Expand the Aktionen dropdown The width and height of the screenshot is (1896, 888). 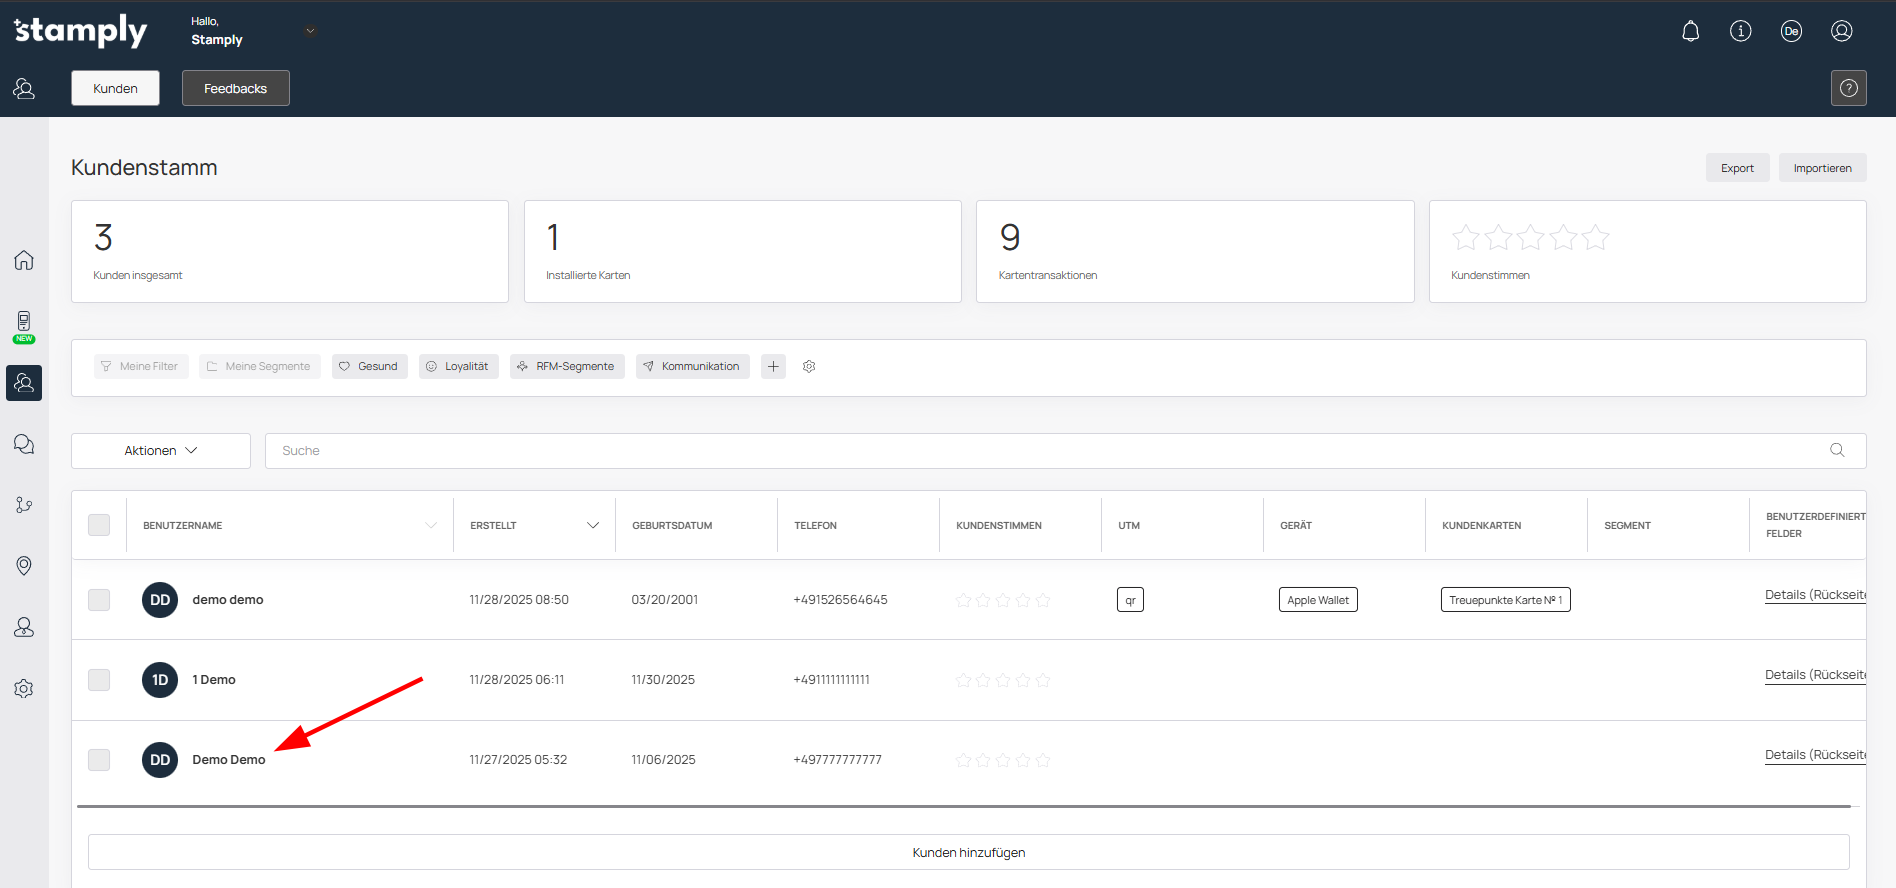(161, 451)
